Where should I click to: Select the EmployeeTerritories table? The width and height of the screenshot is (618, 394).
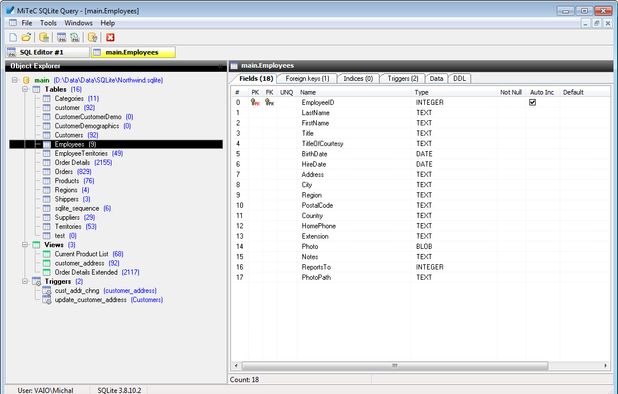click(x=89, y=153)
